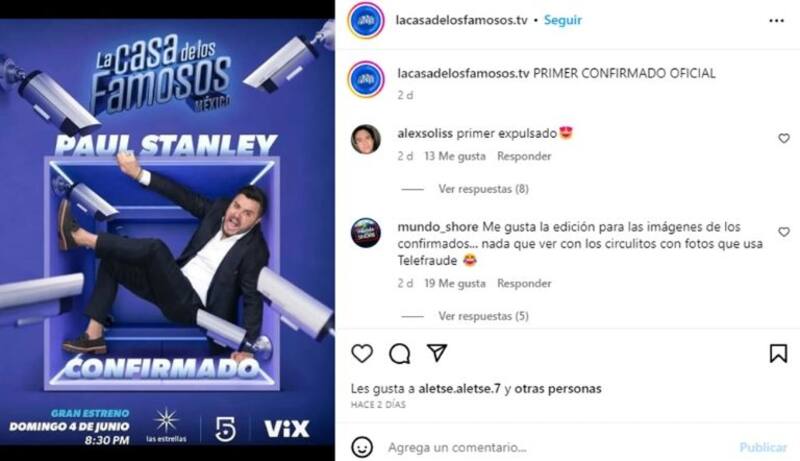
Task: Like mundo_shore comment with small heart
Action: pyautogui.click(x=784, y=232)
